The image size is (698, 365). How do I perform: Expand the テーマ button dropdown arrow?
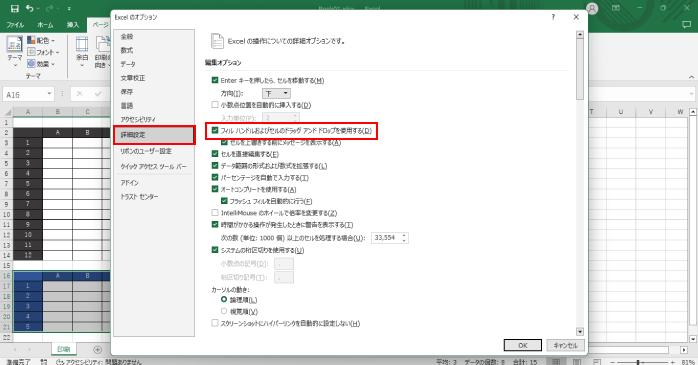point(15,65)
